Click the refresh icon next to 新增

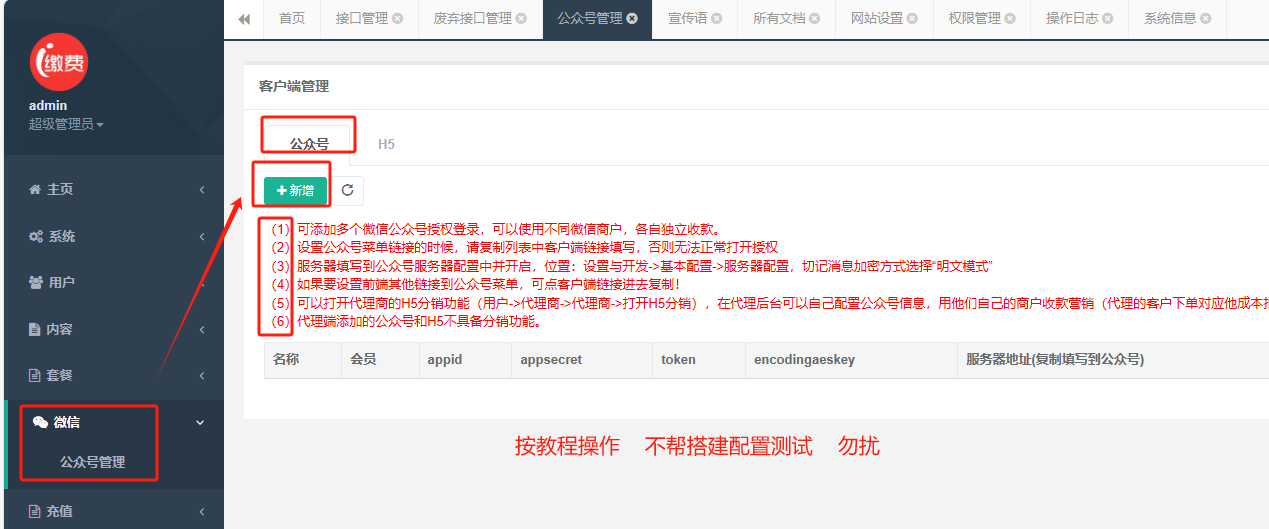[x=347, y=190]
